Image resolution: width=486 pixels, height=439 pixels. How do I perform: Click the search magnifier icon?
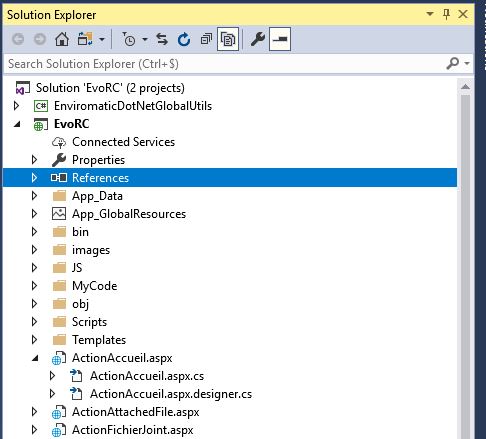click(453, 63)
